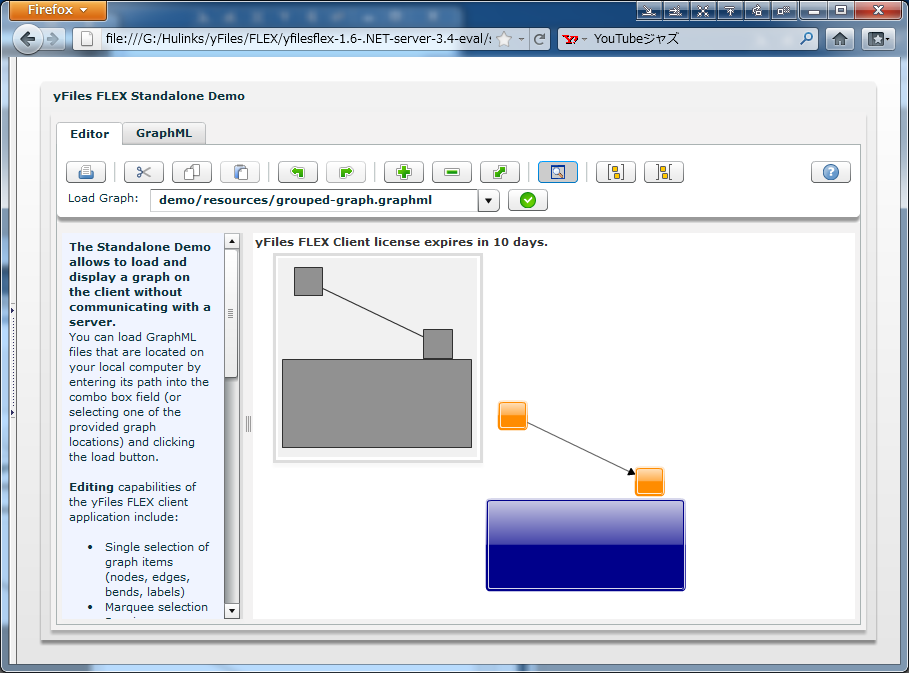The image size is (909, 673).
Task: Click the large gray rectangle in the overview
Action: (x=377, y=403)
